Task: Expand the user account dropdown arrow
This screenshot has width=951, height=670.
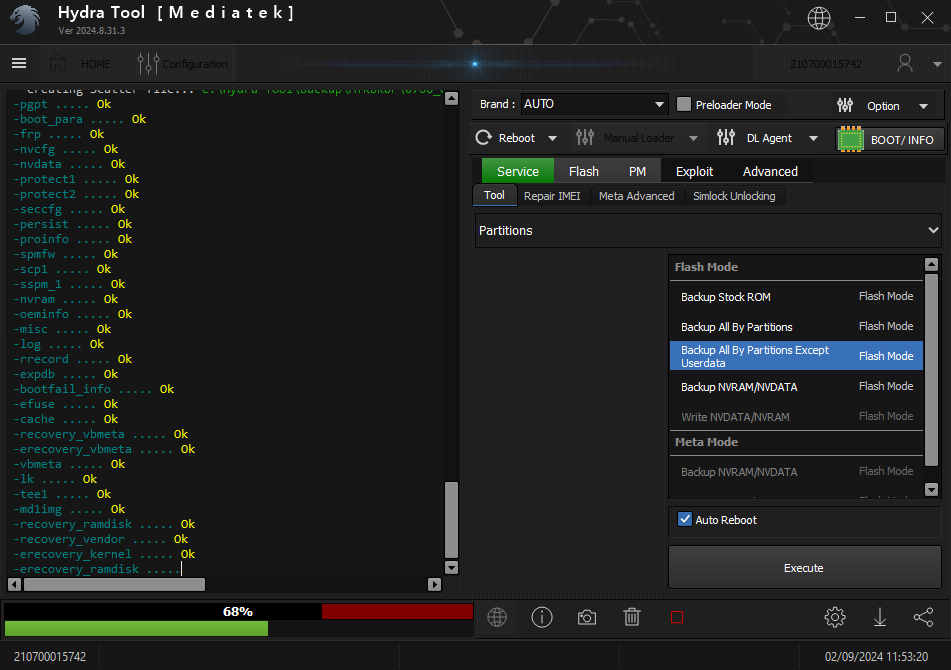Action: click(x=937, y=64)
